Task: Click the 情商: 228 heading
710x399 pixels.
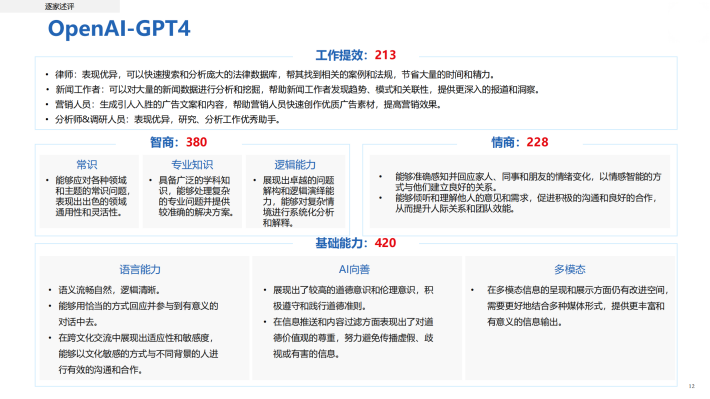Action: 520,142
